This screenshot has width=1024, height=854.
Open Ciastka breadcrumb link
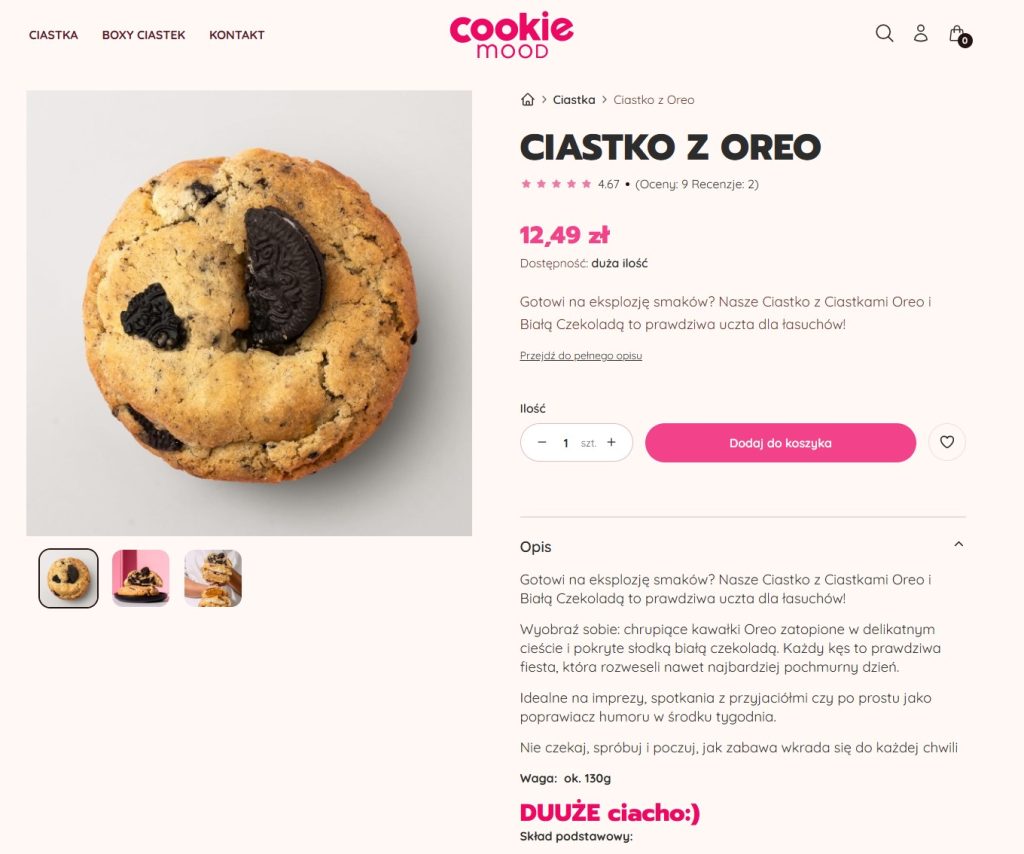[x=573, y=100]
